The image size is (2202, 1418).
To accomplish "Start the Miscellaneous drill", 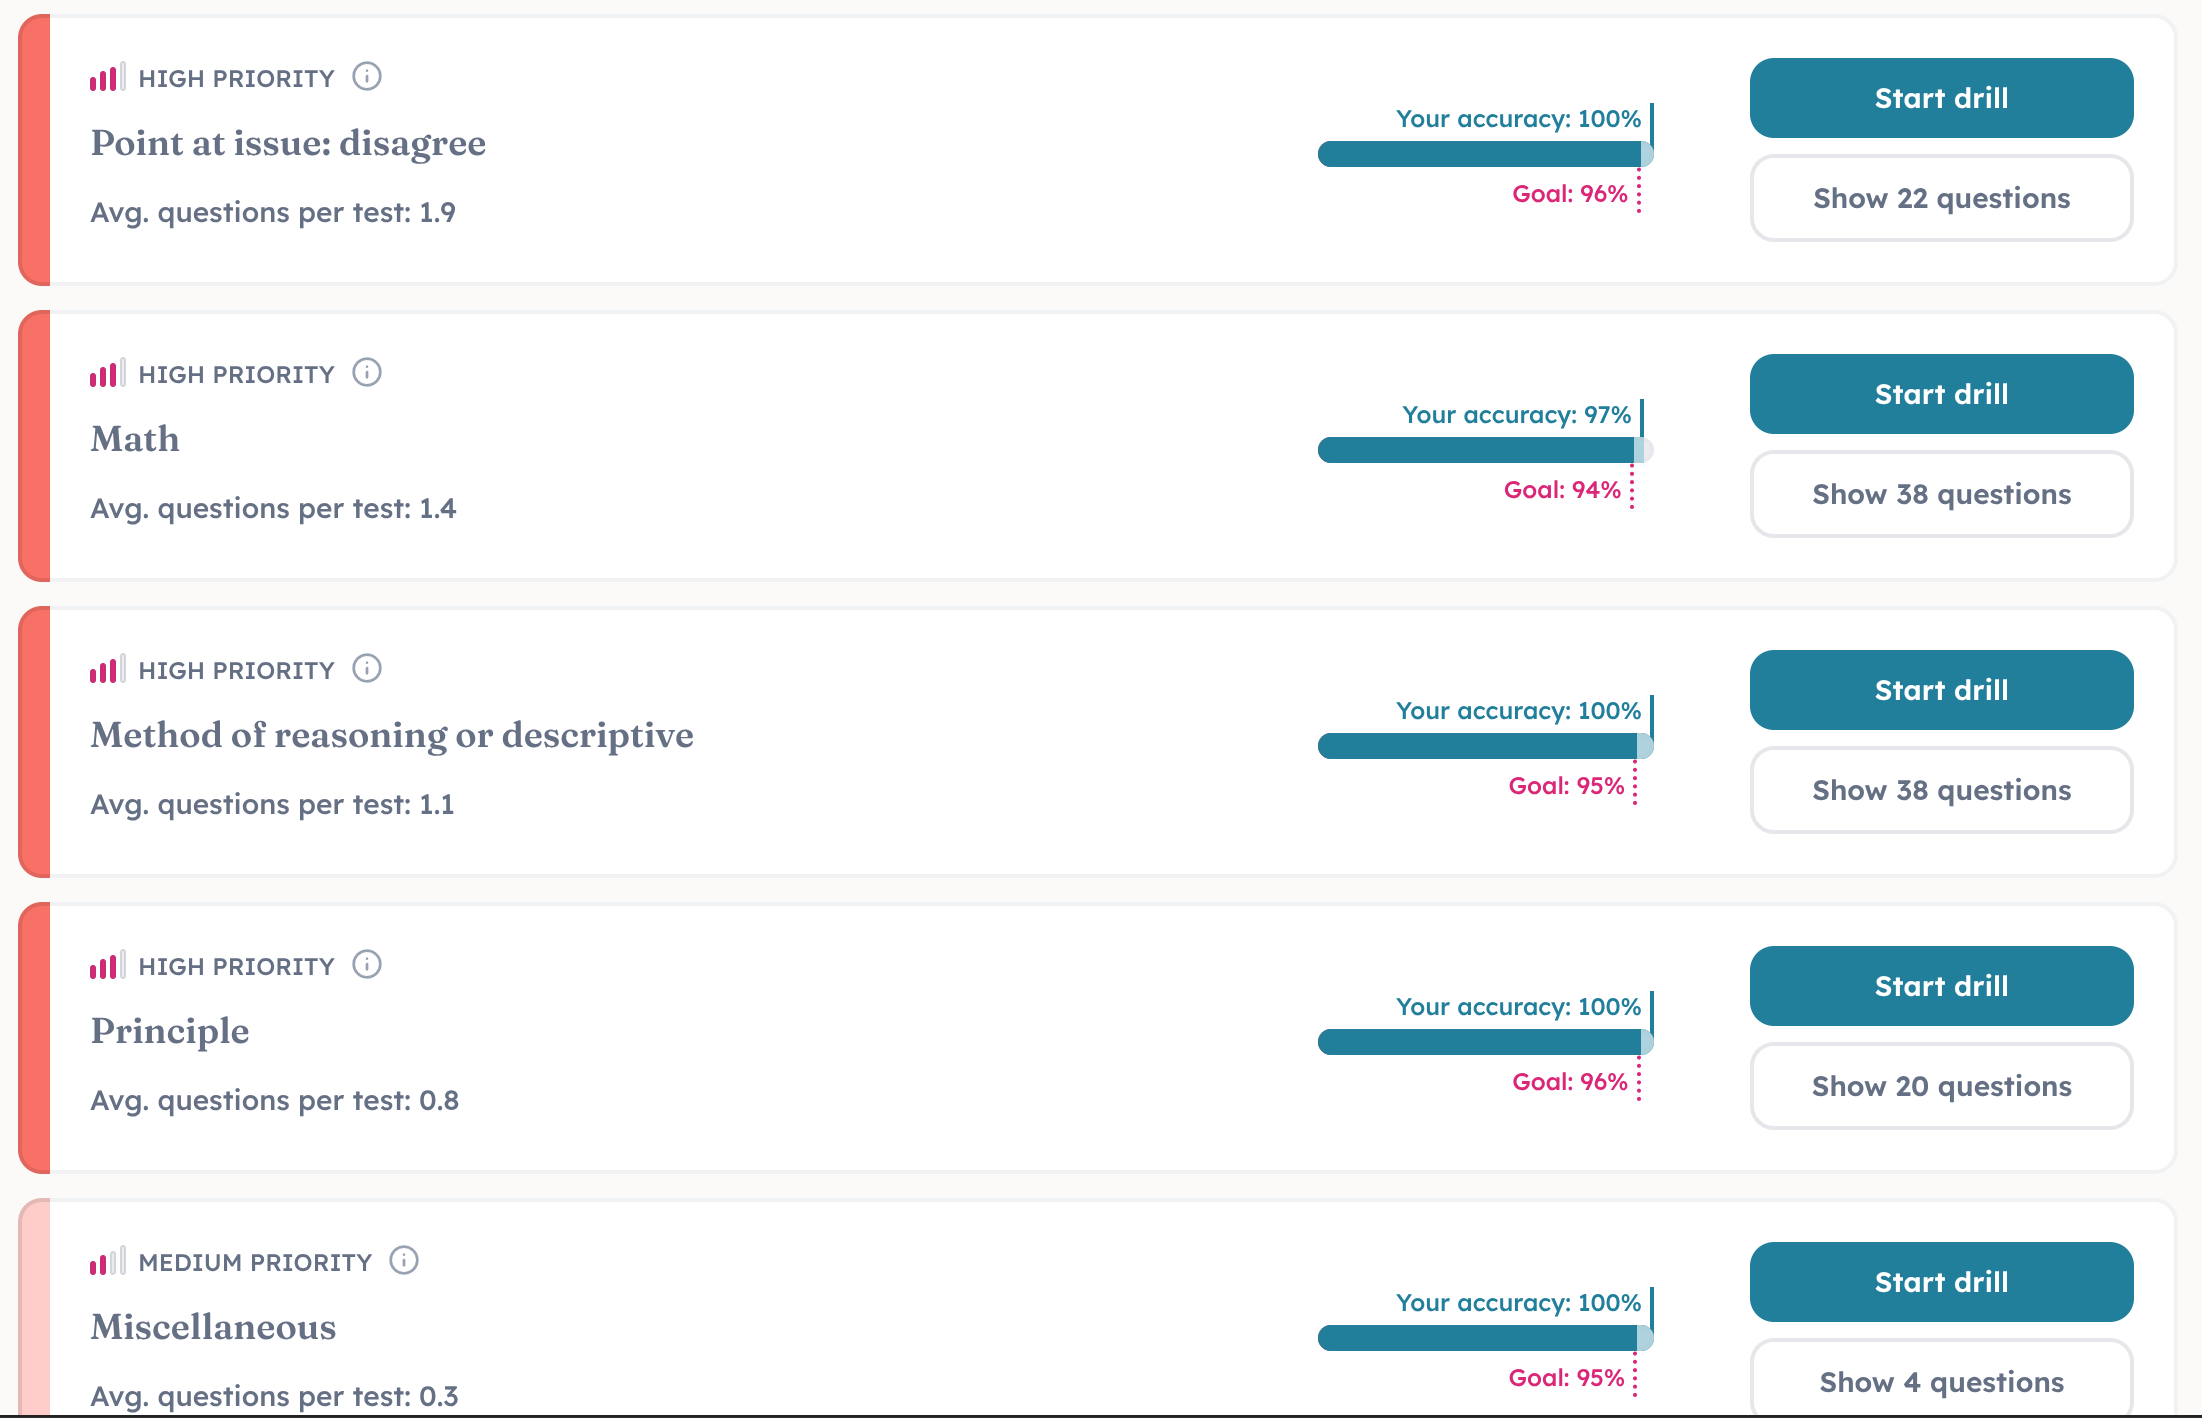I will pyautogui.click(x=1941, y=1282).
